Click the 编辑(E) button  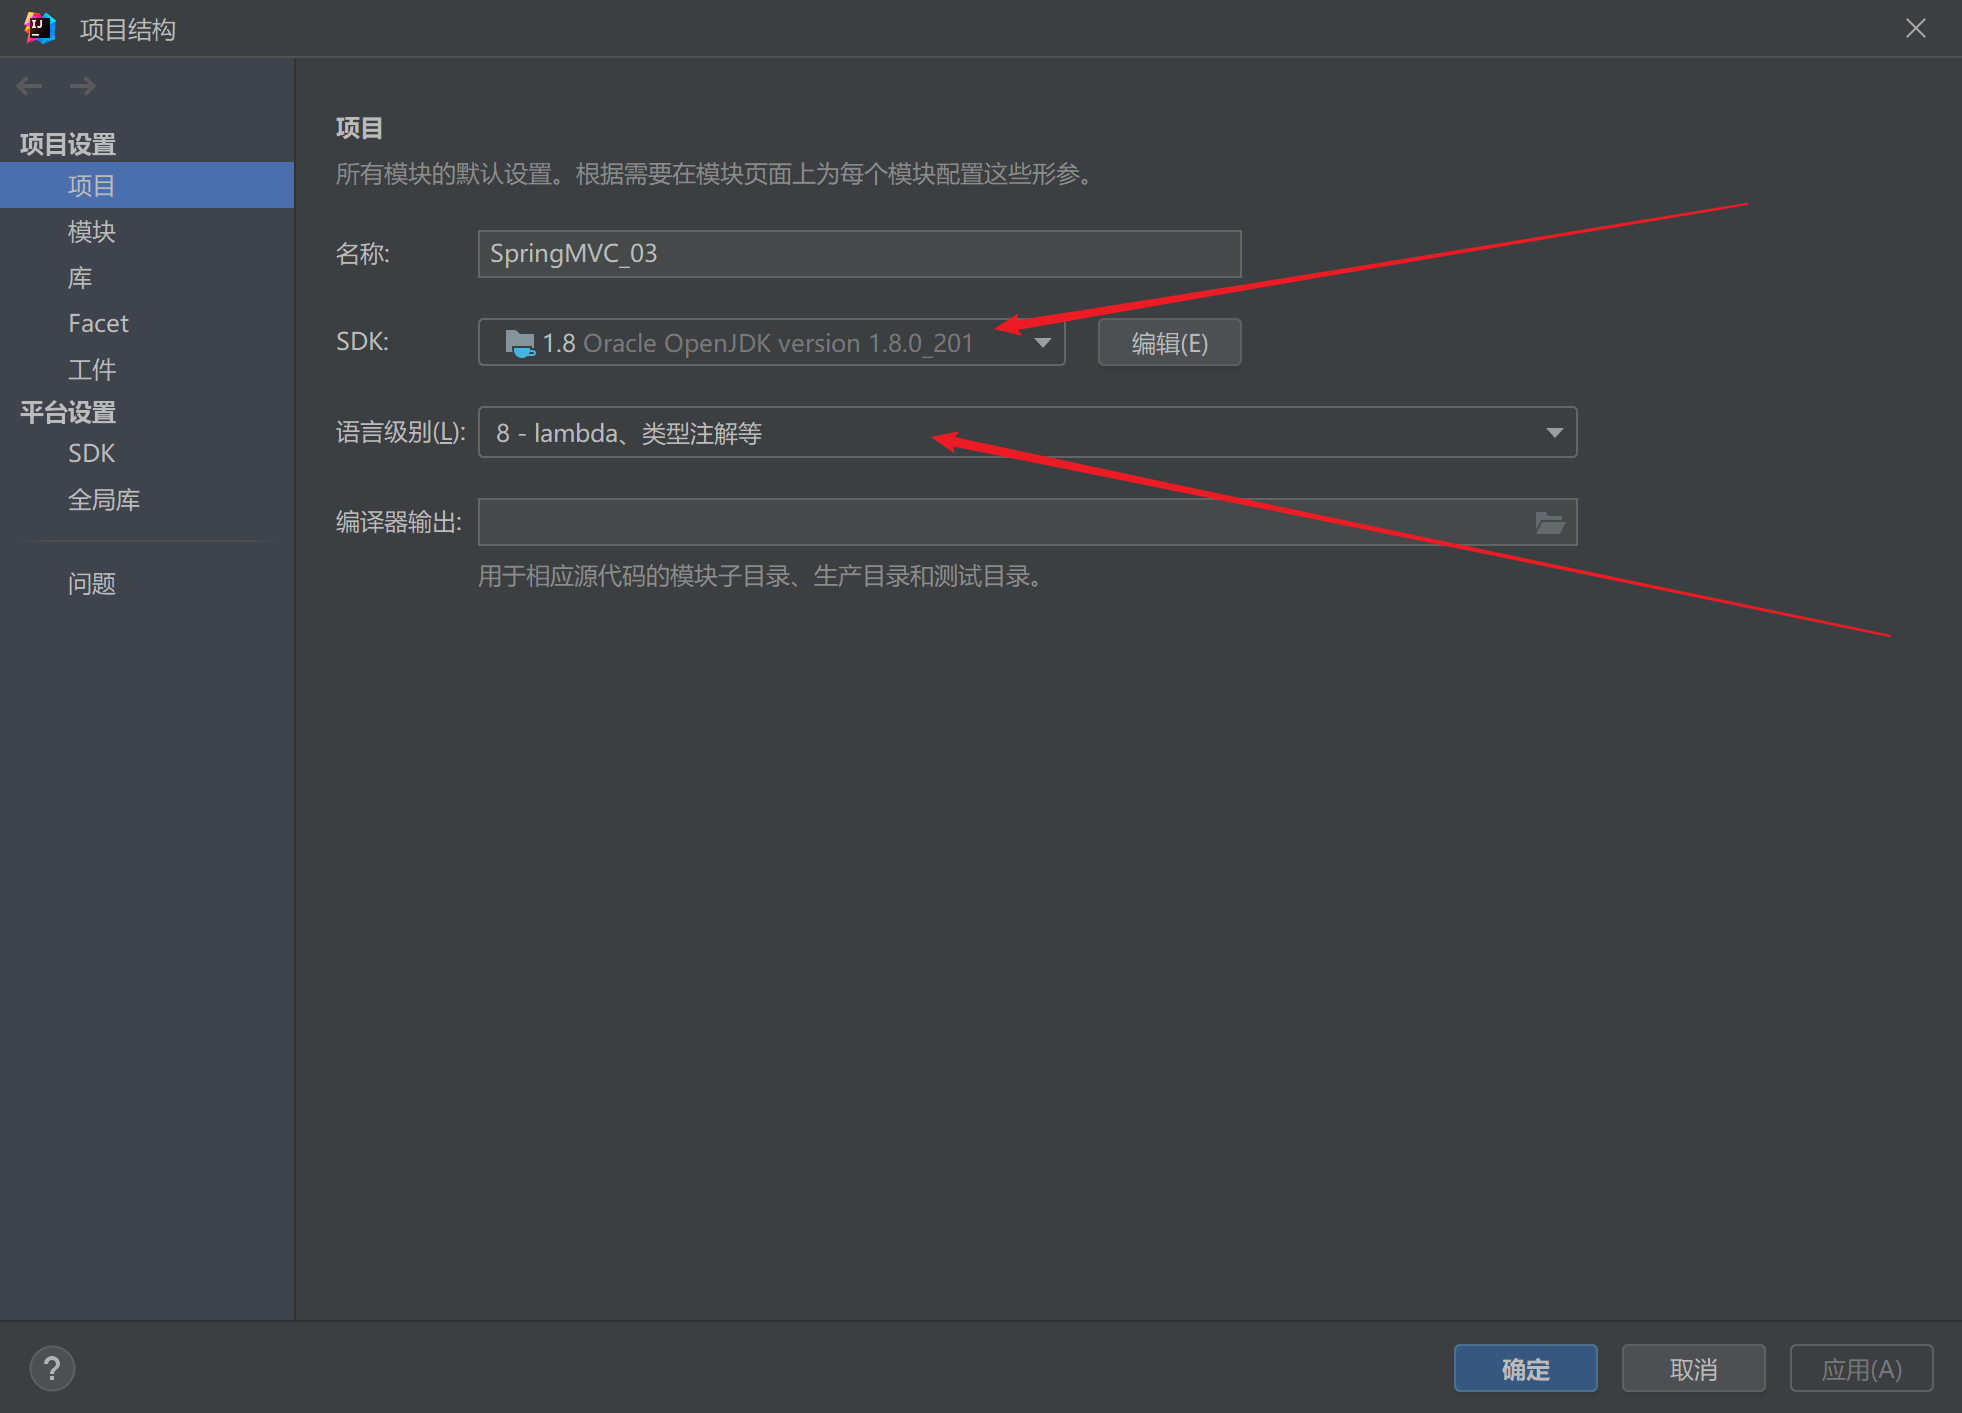point(1169,343)
